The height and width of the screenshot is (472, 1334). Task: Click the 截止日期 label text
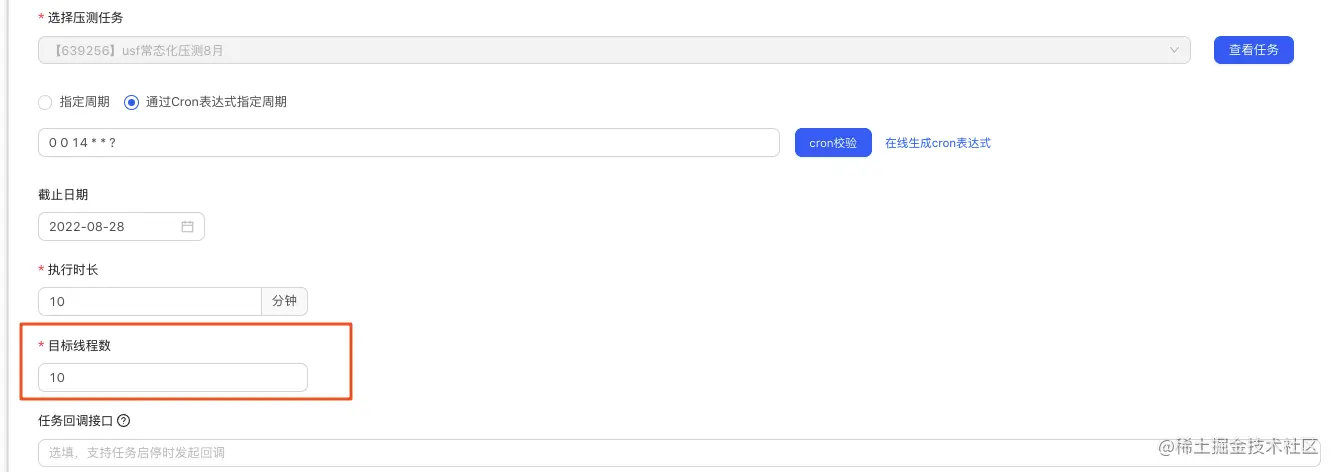(63, 194)
